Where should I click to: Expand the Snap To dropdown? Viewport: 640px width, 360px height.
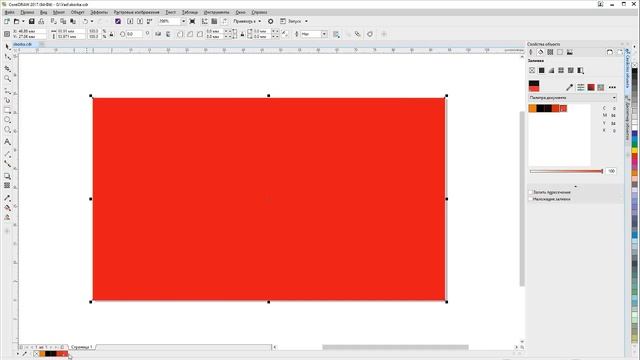click(260, 21)
